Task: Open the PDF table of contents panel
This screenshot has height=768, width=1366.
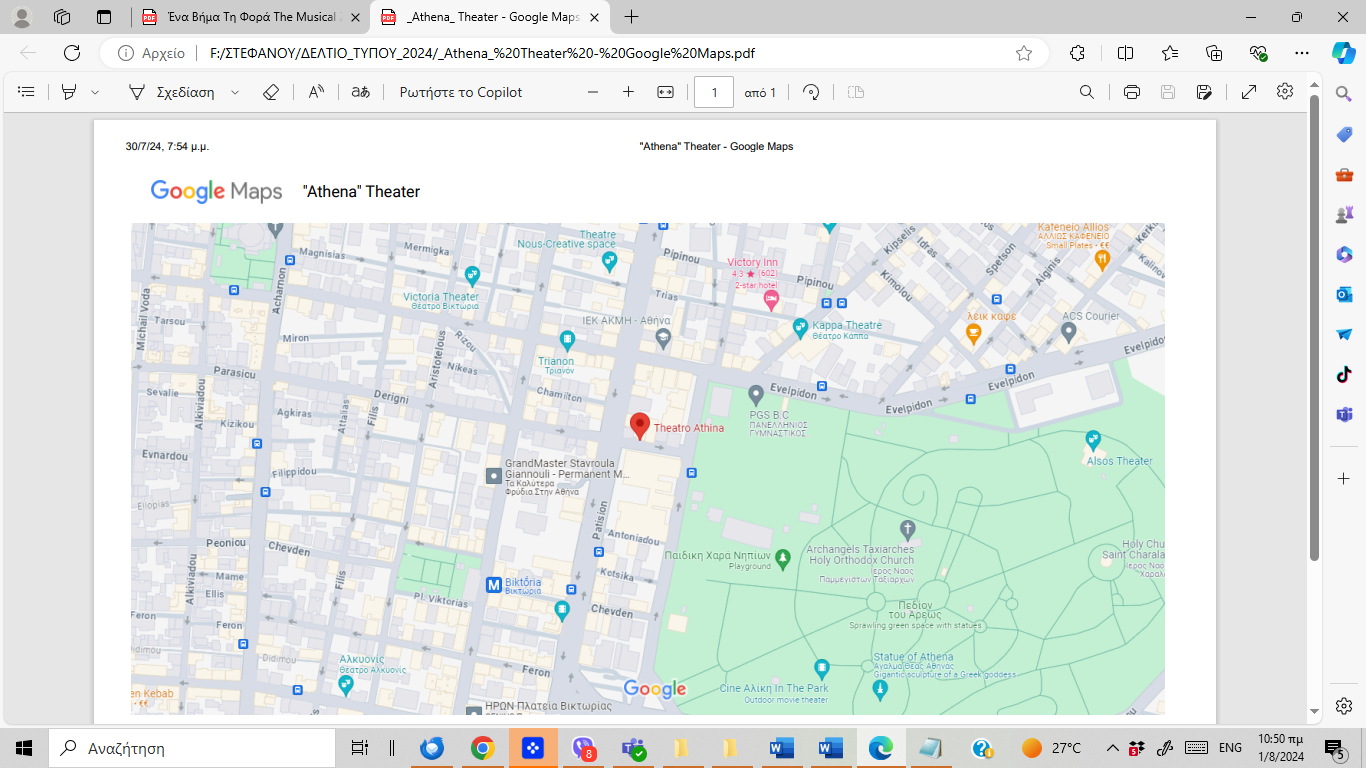Action: (x=27, y=92)
